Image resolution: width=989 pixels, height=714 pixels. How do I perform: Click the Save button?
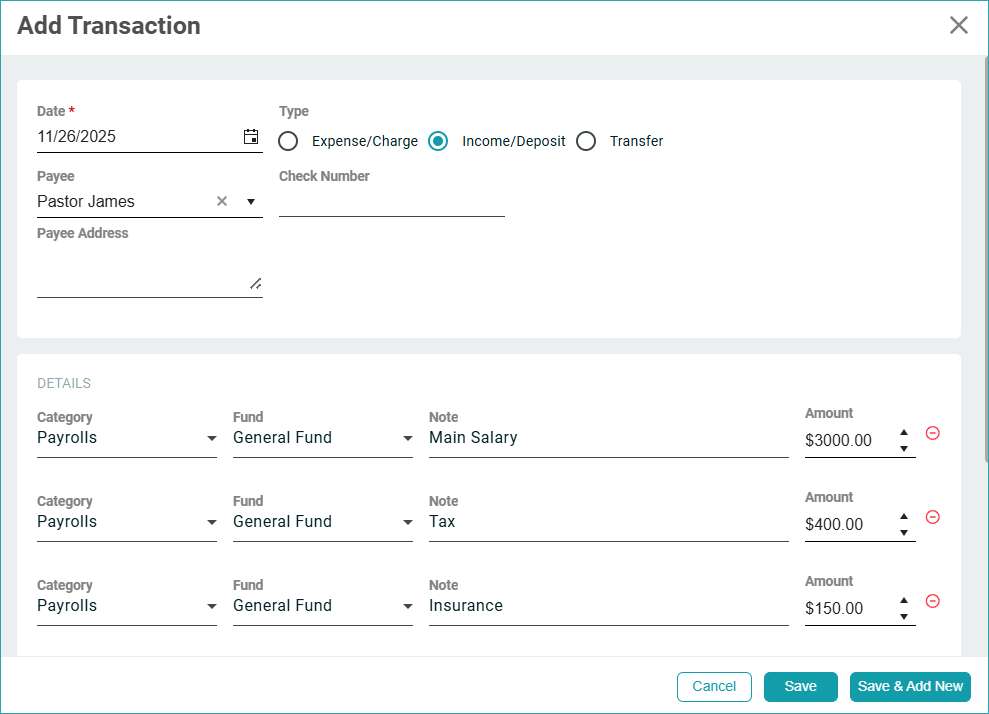(x=800, y=686)
